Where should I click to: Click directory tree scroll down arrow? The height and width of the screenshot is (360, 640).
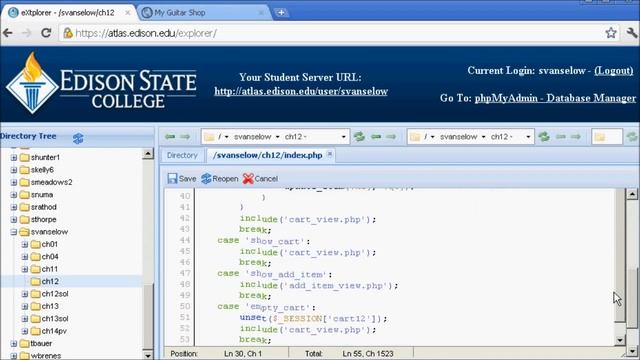pos(148,355)
